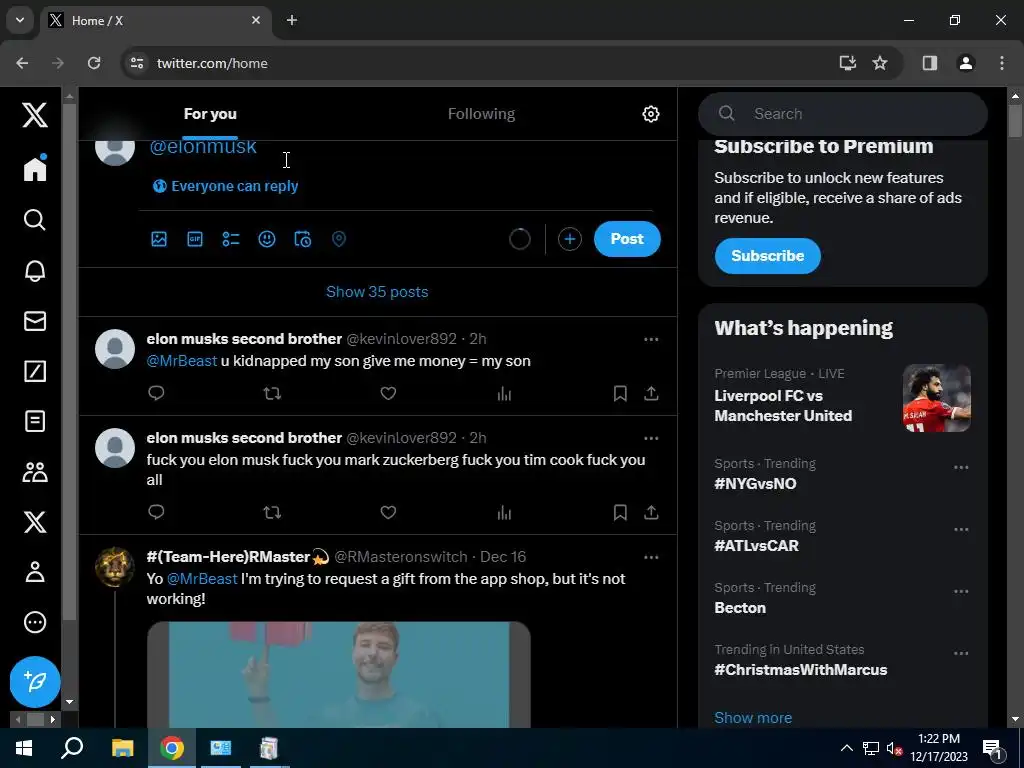Viewport: 1024px width, 768px height.
Task: Bookmark the mark zuckerberg tim cook post
Action: click(x=620, y=513)
